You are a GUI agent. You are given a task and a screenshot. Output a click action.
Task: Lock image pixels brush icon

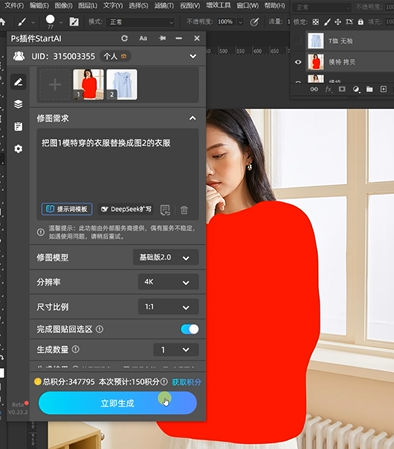pyautogui.click(x=327, y=22)
